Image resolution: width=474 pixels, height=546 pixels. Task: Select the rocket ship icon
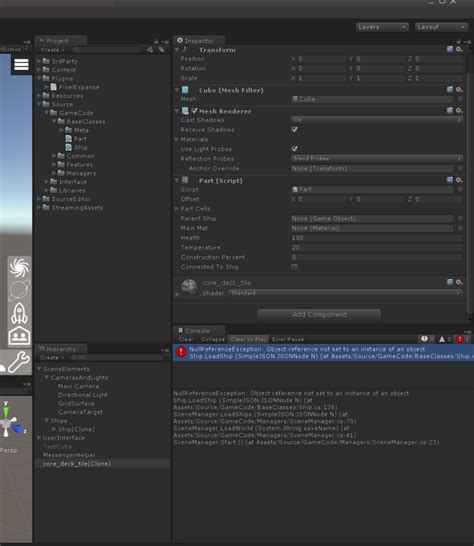pos(19,313)
